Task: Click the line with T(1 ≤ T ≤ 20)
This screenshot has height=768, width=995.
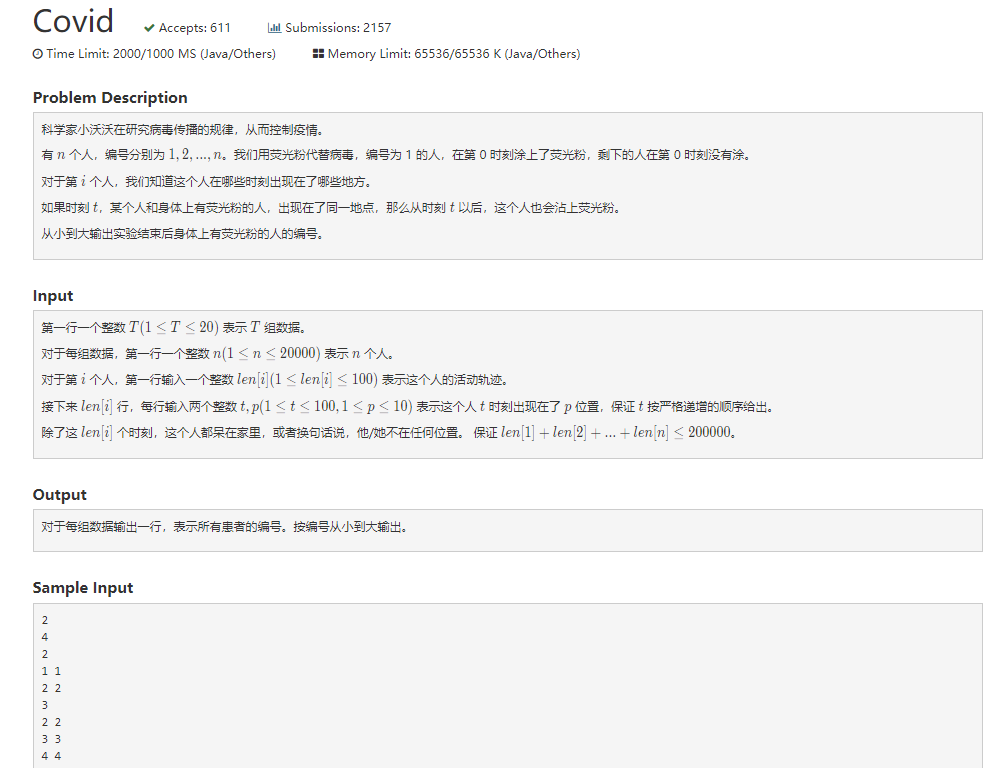Action: pyautogui.click(x=175, y=328)
